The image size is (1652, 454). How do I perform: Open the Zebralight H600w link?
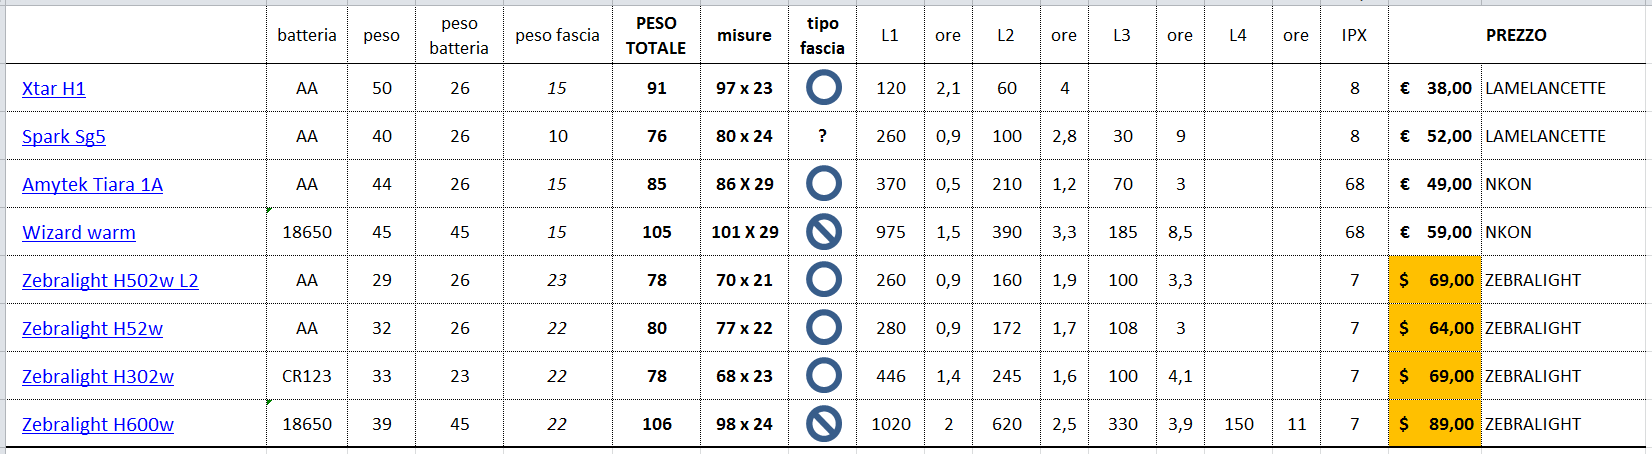(x=98, y=425)
